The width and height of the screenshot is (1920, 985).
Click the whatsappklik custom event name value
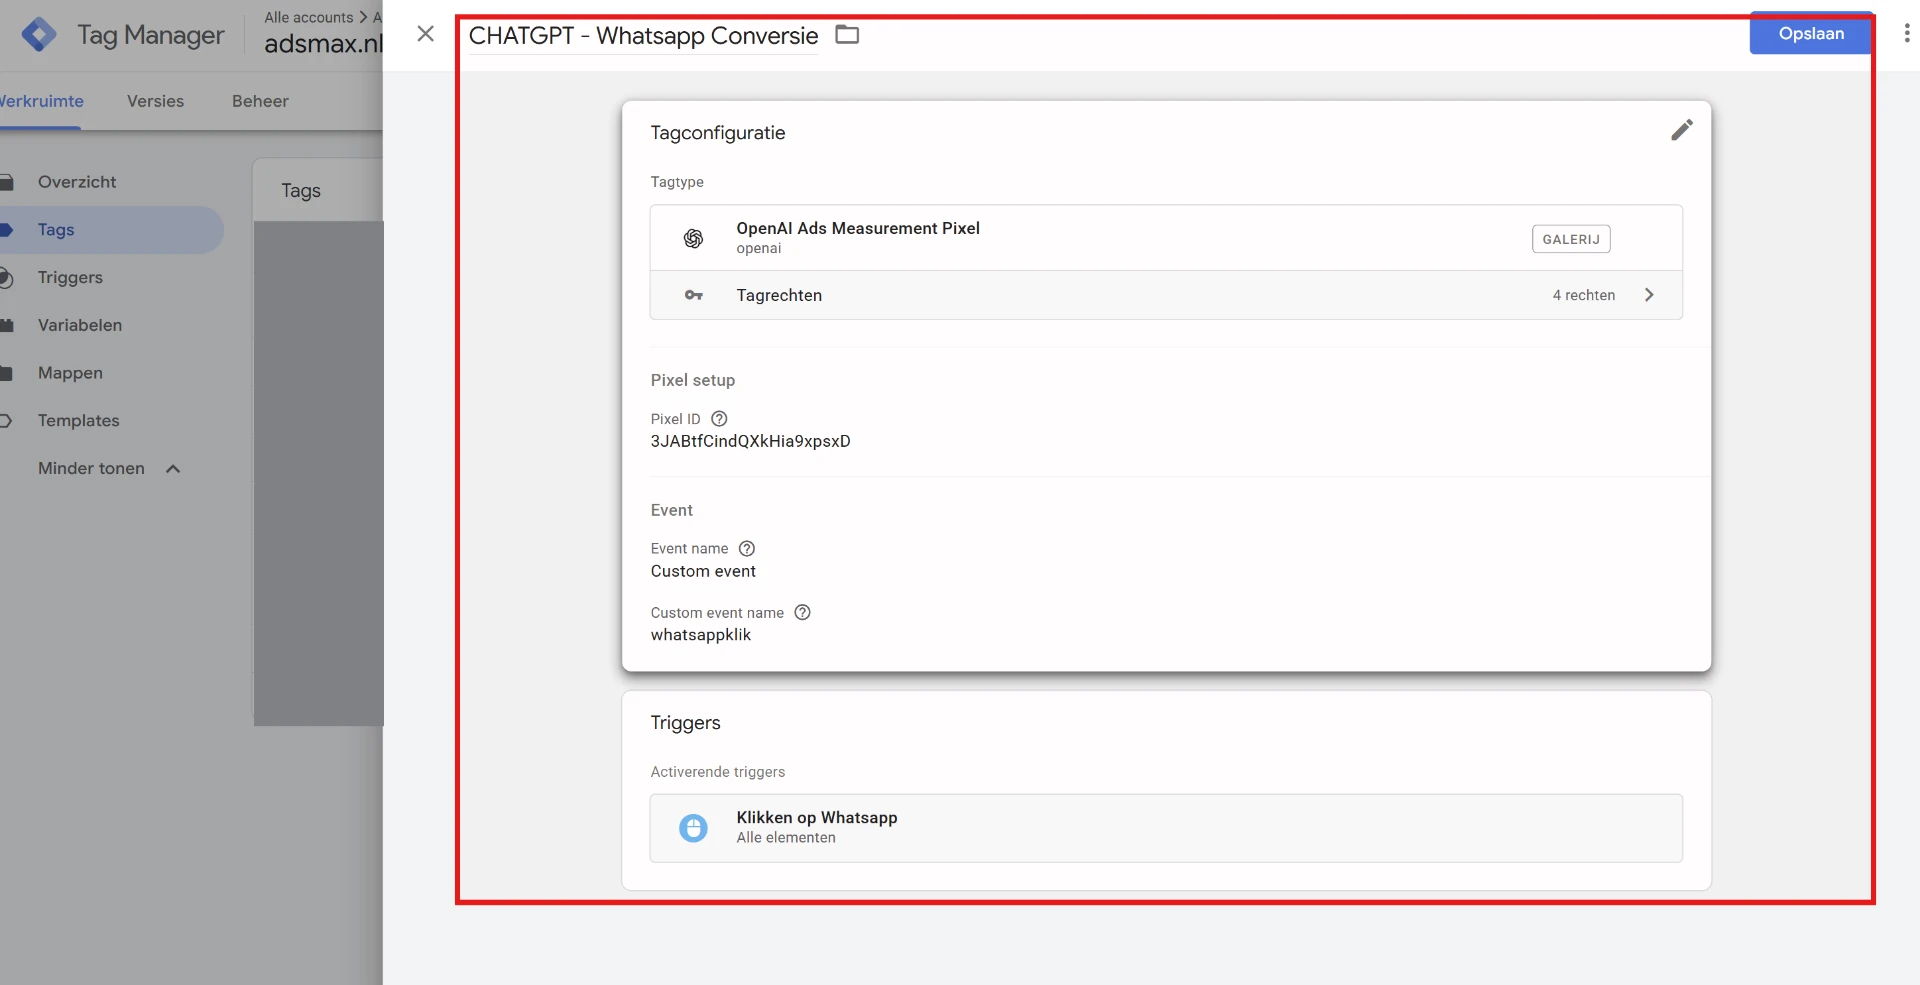(700, 635)
